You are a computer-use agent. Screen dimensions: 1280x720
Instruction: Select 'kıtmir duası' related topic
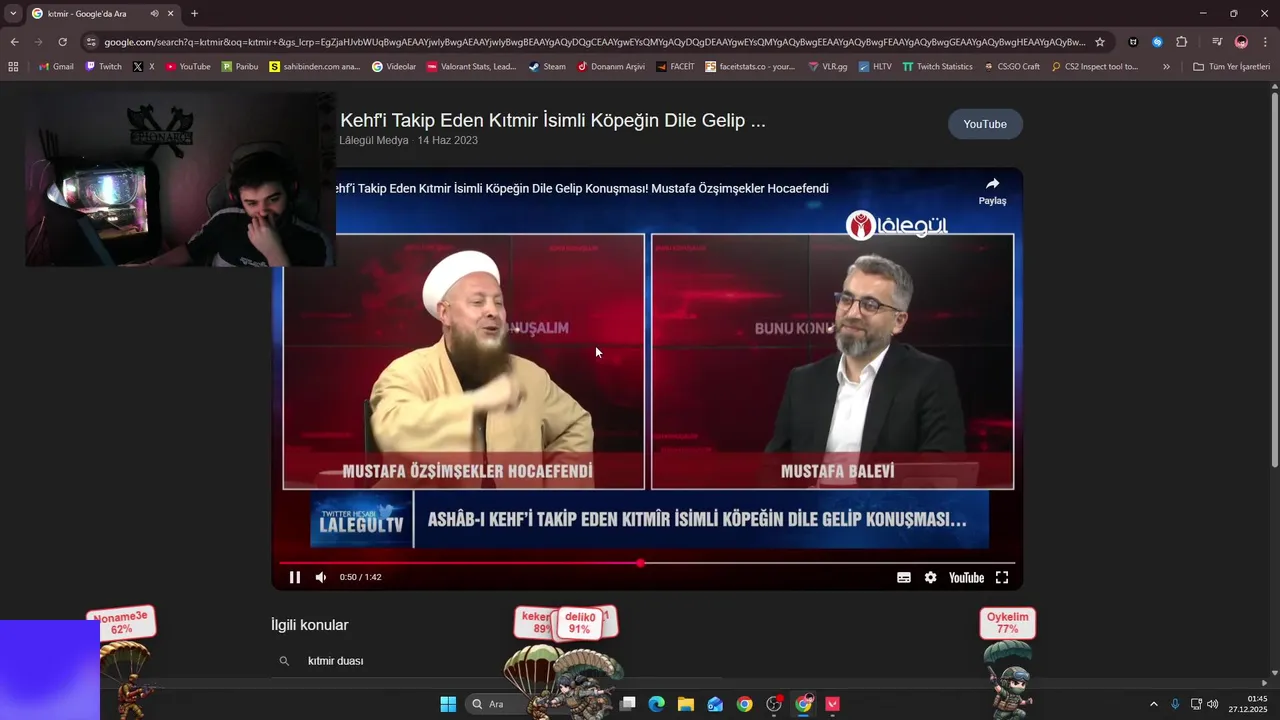(x=336, y=661)
